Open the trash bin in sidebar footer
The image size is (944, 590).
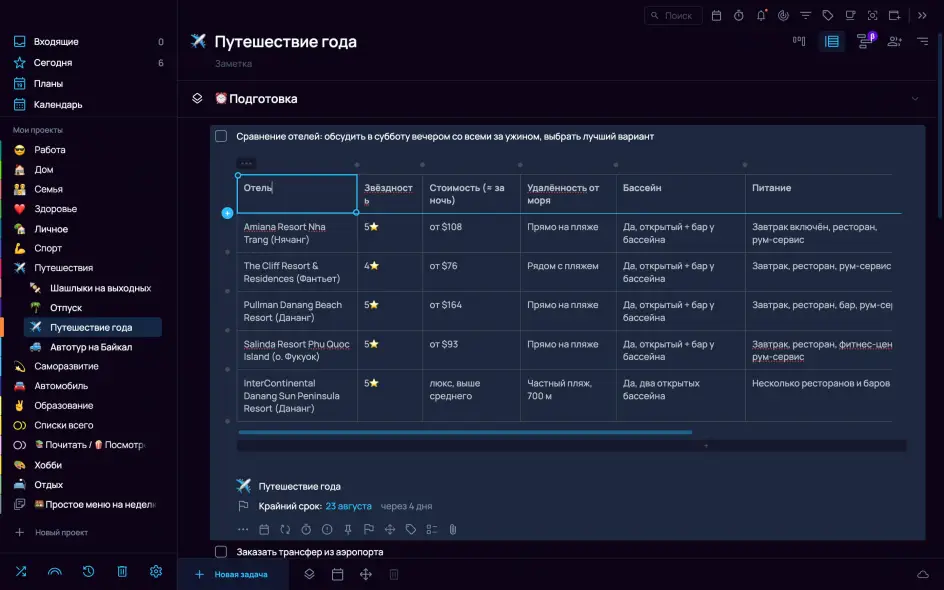click(x=122, y=571)
